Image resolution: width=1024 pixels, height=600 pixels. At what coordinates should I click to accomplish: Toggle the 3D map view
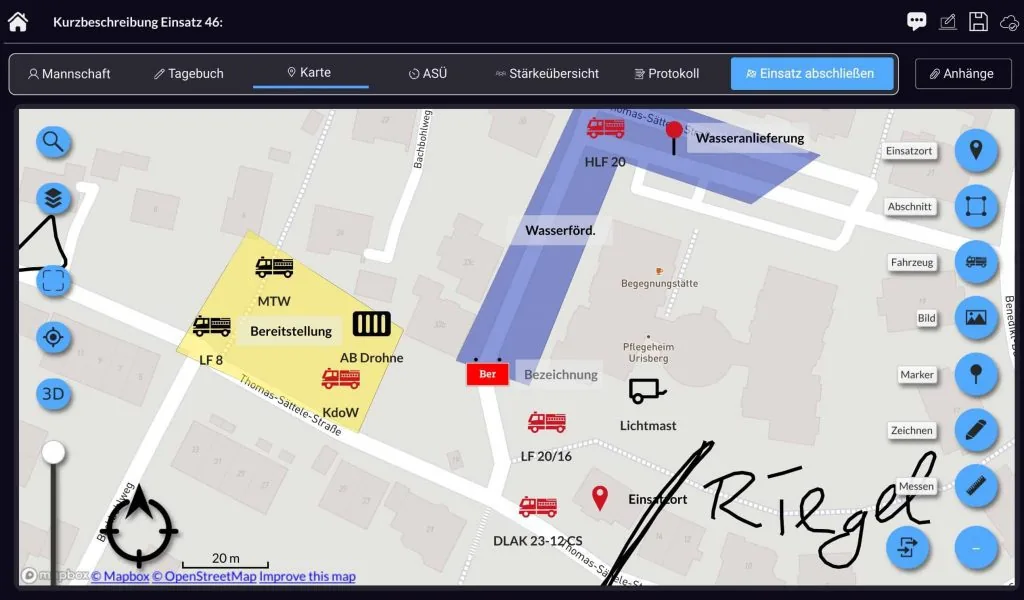coord(53,394)
